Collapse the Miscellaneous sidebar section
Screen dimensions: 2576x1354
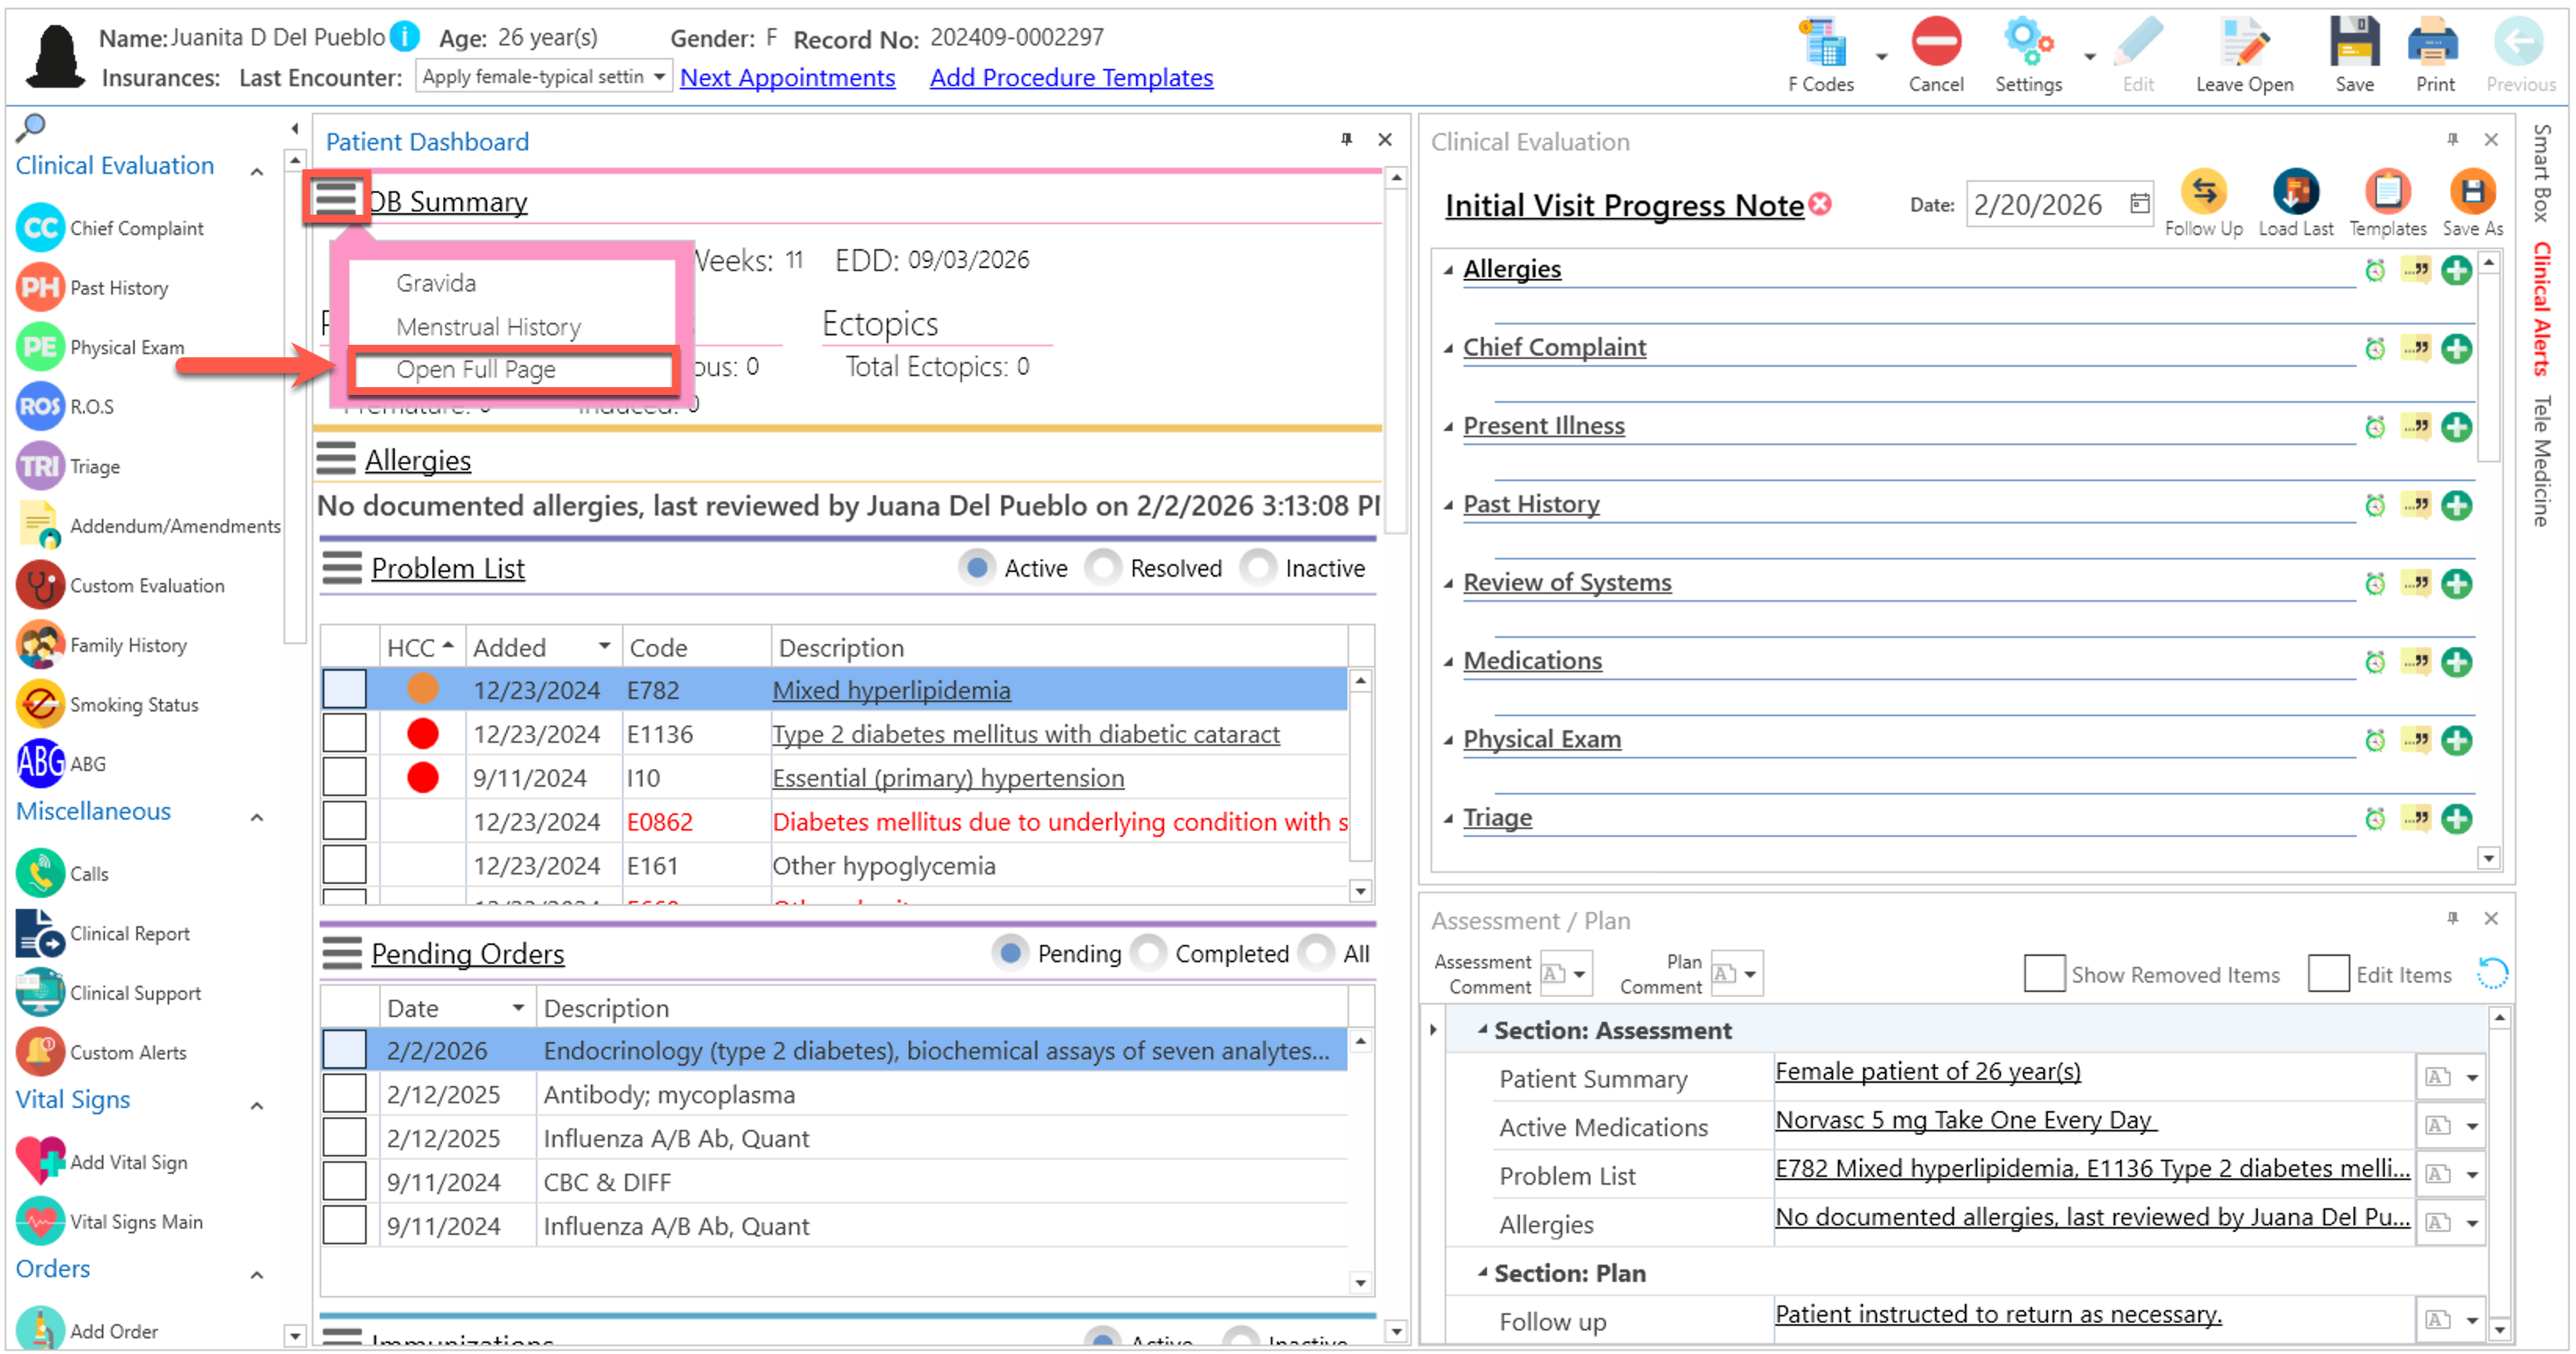[x=257, y=818]
